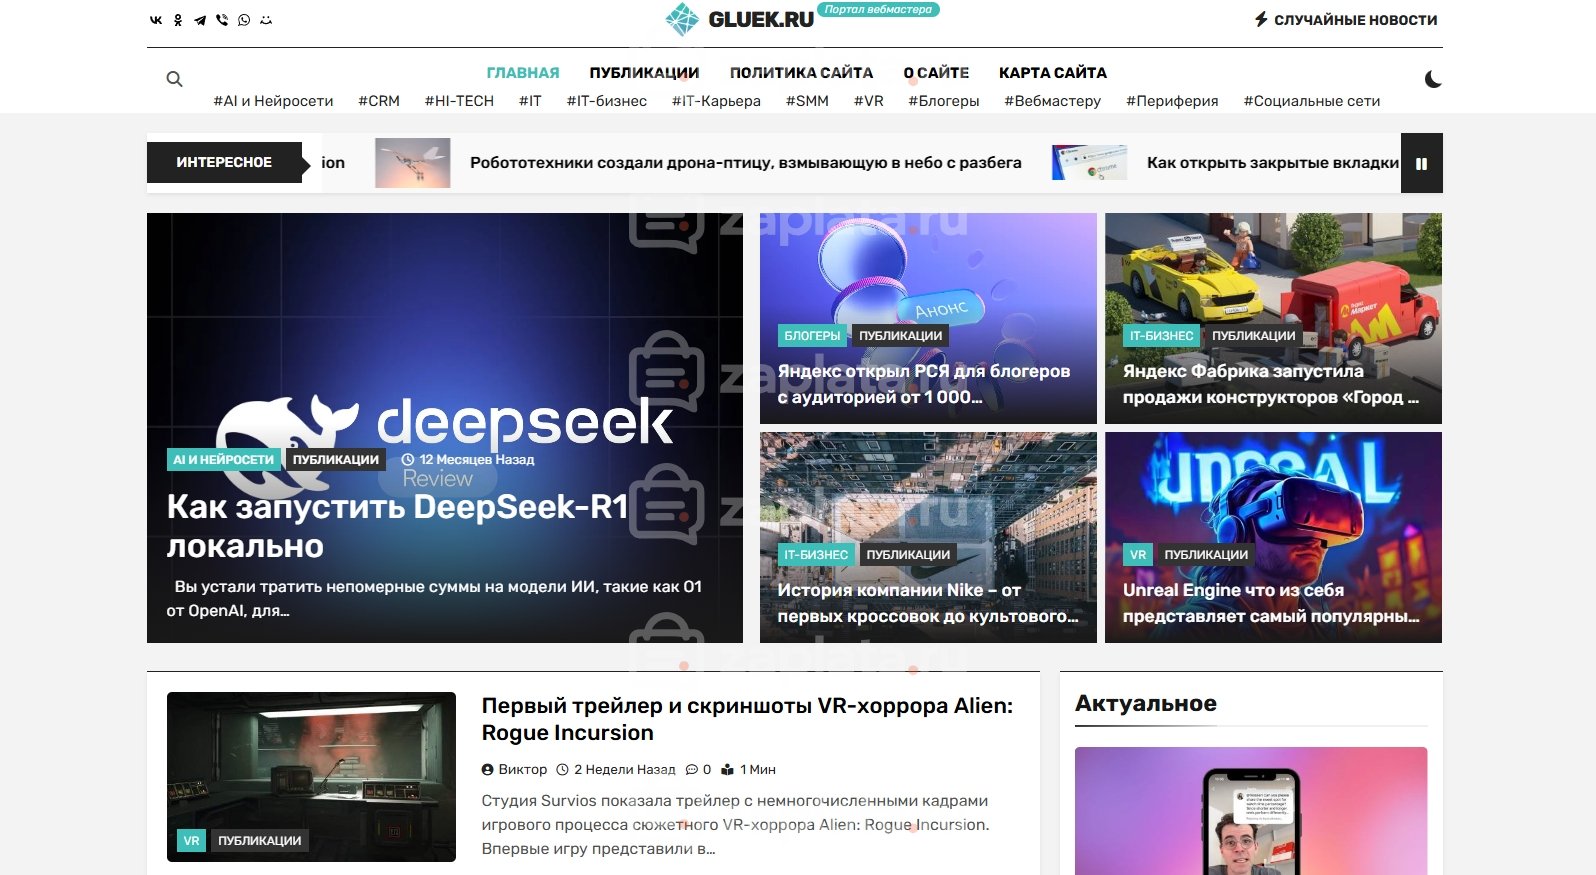Viewport: 1596px width, 875px height.
Task: Open article Яндекс Фабрика запустила продажи конструкторов
Action: [x=1270, y=384]
